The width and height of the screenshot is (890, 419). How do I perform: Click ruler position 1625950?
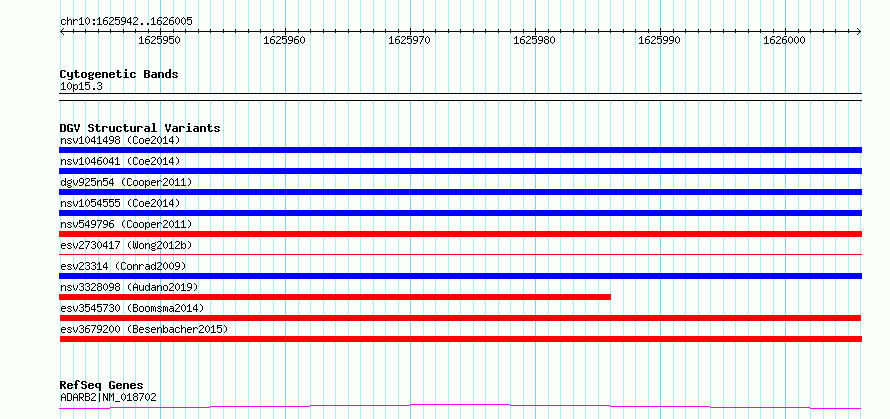point(159,40)
